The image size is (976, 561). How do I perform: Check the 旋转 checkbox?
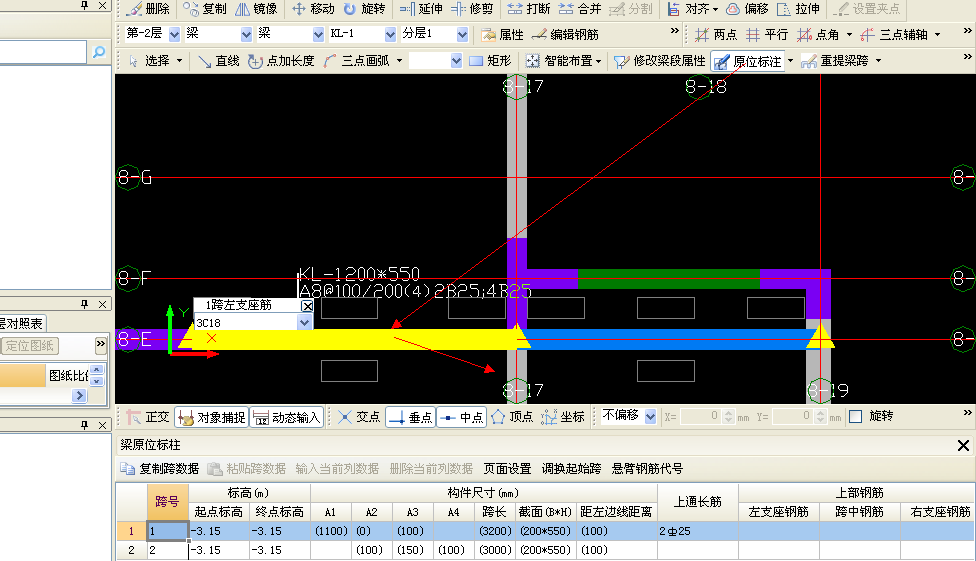click(x=856, y=417)
